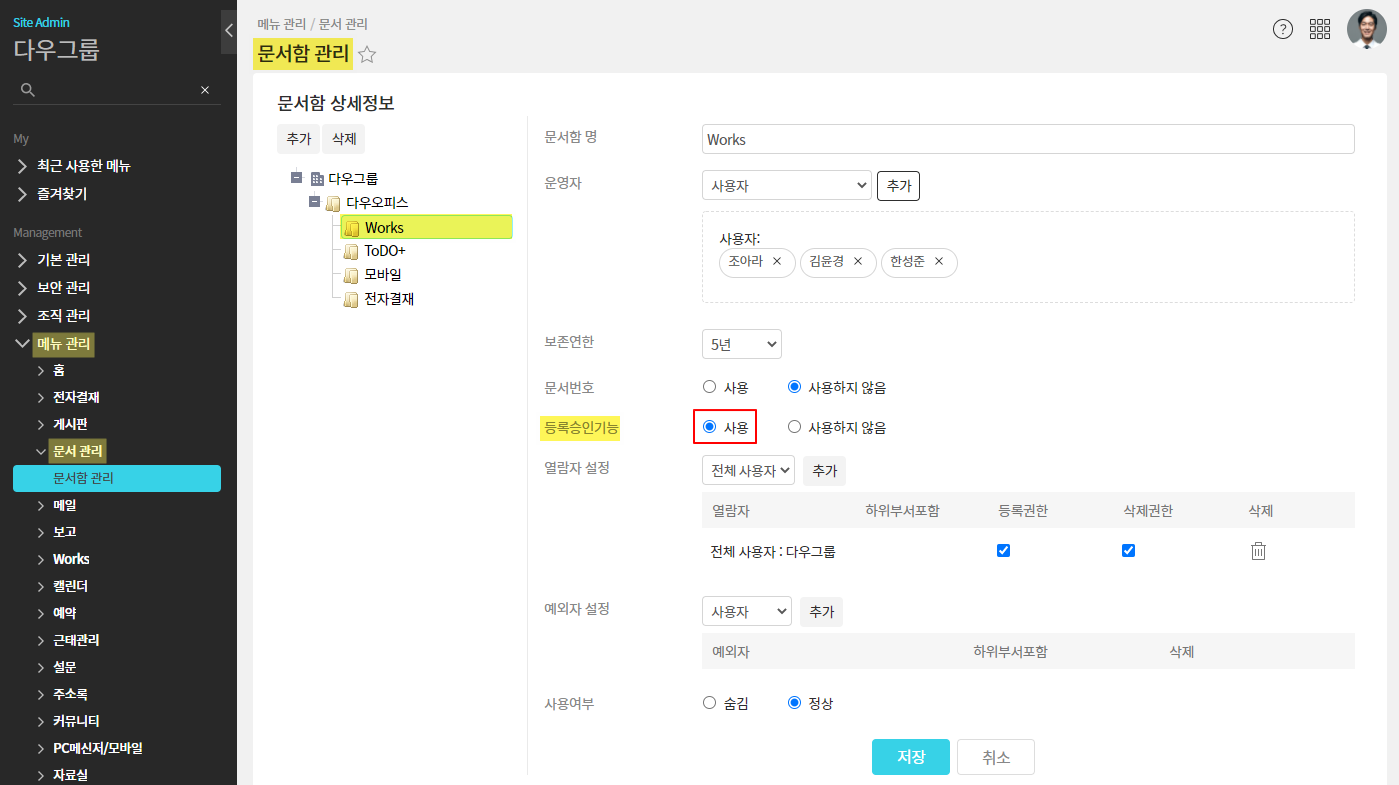Click the 저장 button
Screen dimensions: 1399x785
(910, 757)
